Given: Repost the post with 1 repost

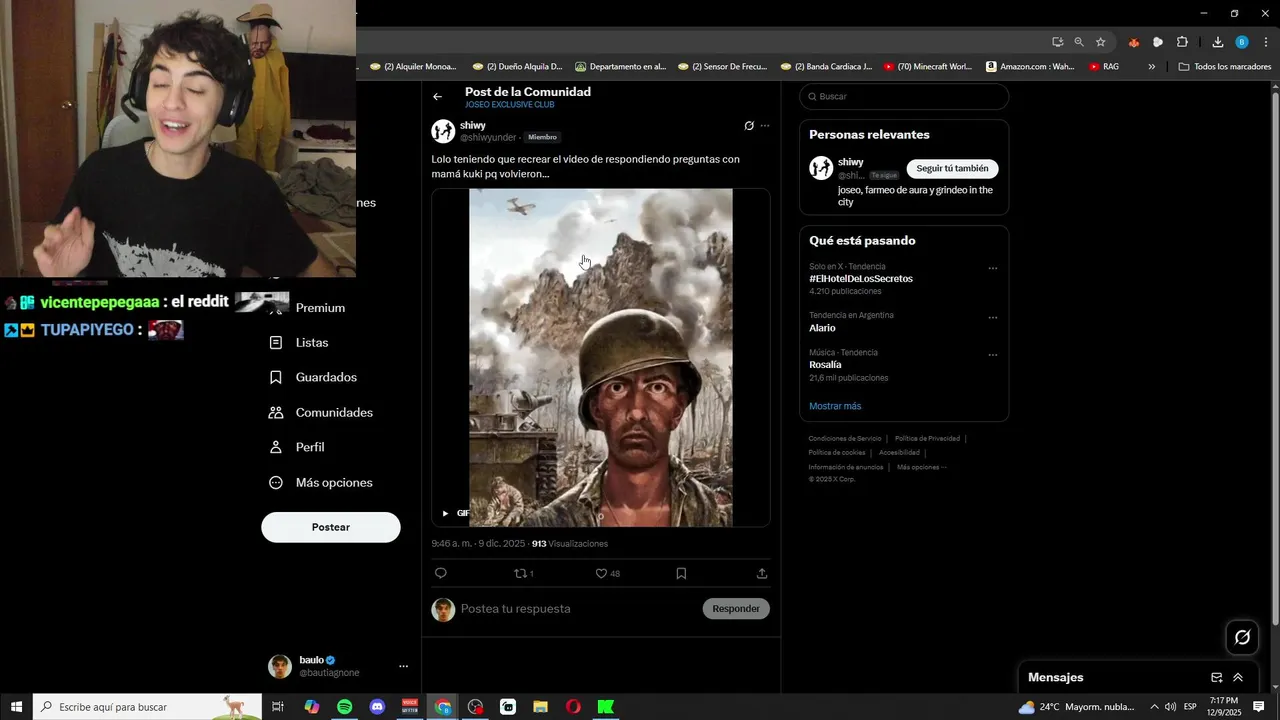Looking at the screenshot, I should click(523, 573).
